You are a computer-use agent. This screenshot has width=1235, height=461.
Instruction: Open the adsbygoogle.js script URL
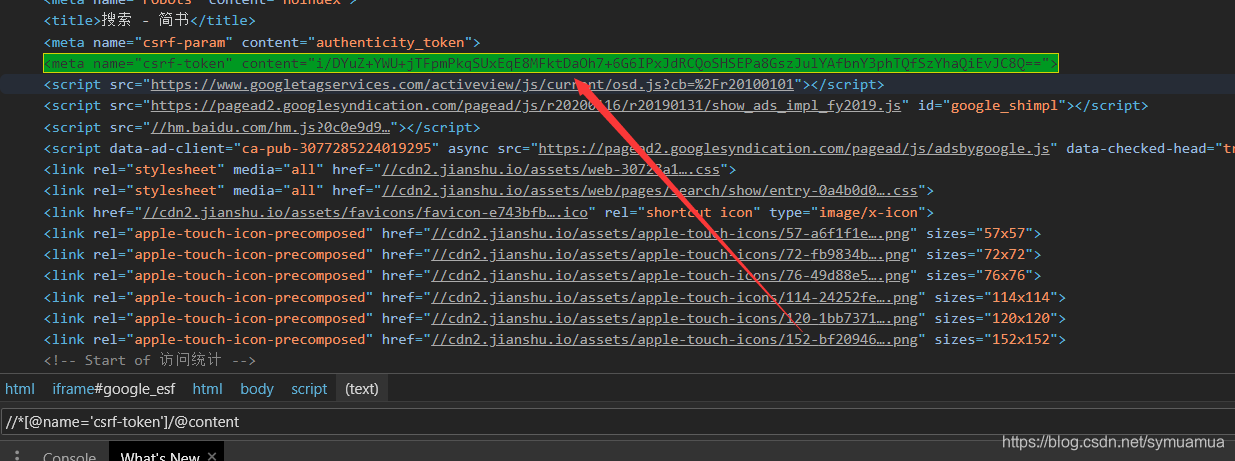(795, 148)
